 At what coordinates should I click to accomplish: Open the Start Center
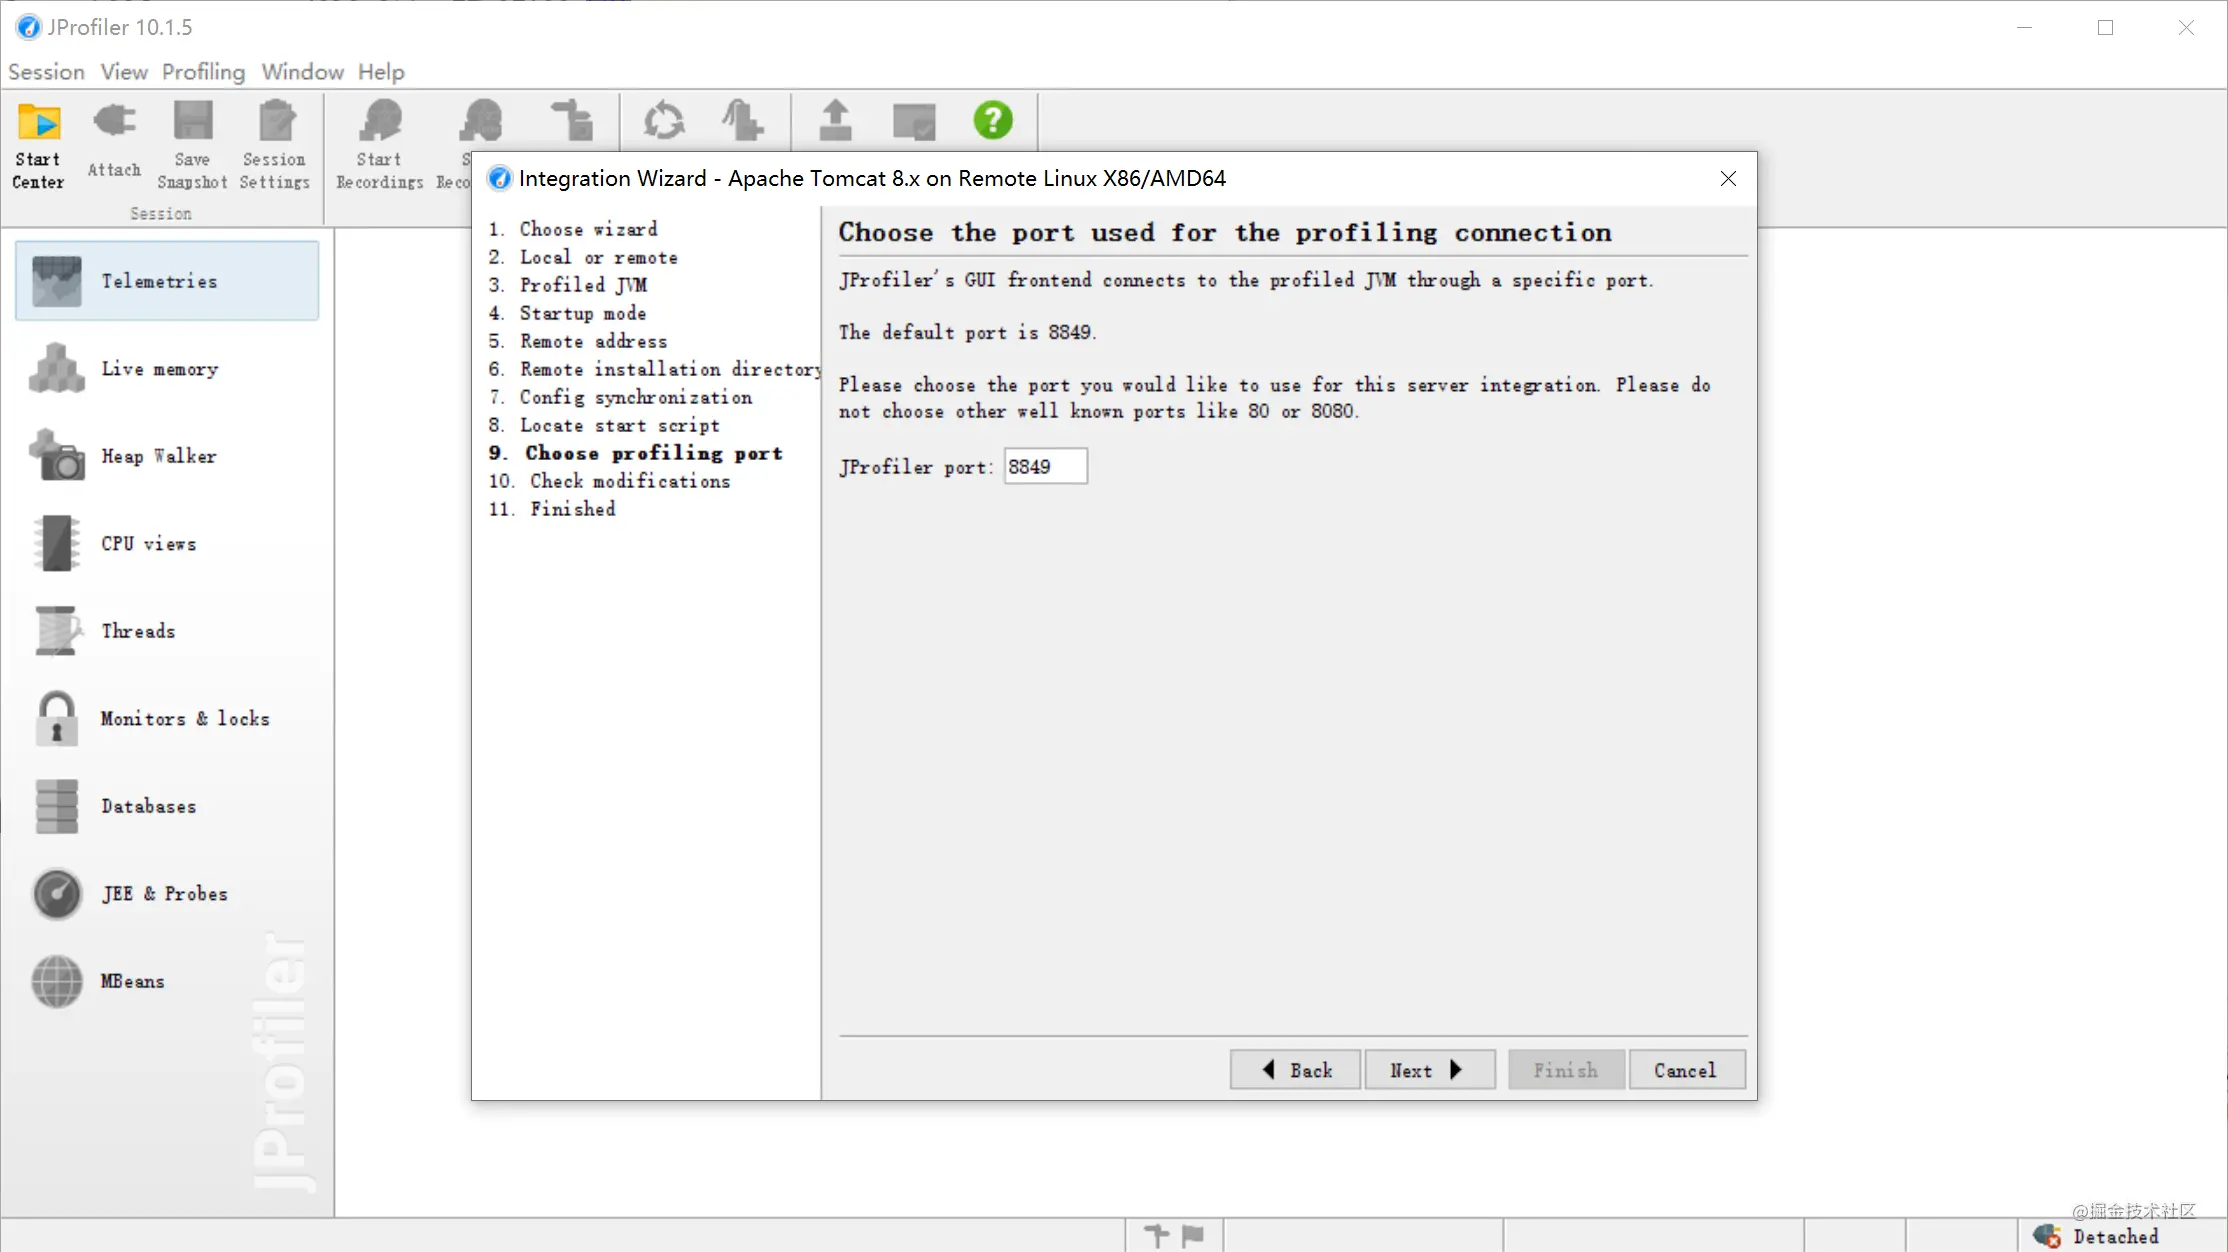[x=37, y=145]
